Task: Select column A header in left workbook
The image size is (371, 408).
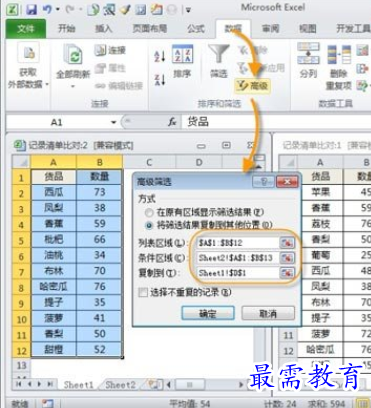Action: pos(53,162)
